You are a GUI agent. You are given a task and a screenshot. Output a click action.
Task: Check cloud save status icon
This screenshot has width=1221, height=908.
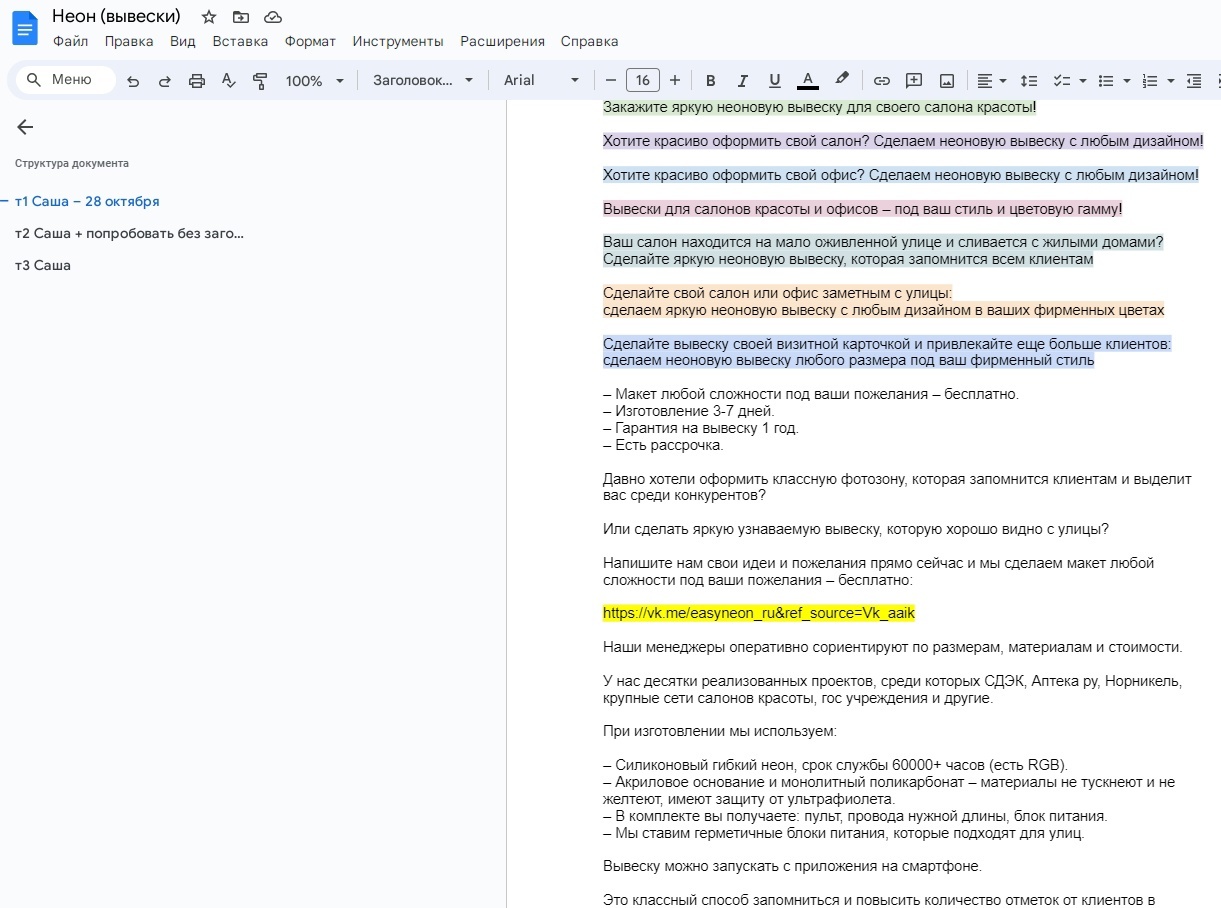pyautogui.click(x=273, y=17)
